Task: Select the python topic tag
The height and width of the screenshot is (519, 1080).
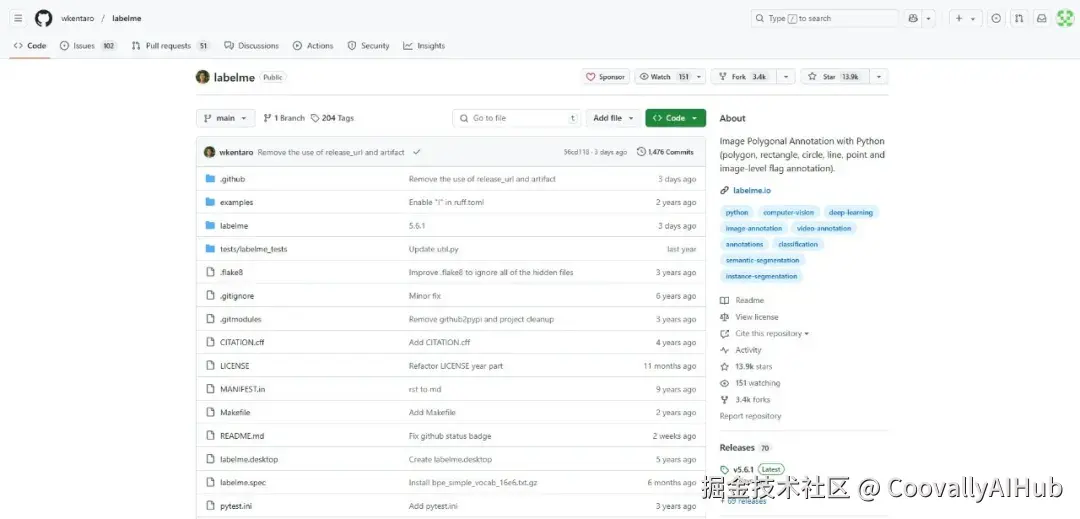Action: click(x=737, y=213)
